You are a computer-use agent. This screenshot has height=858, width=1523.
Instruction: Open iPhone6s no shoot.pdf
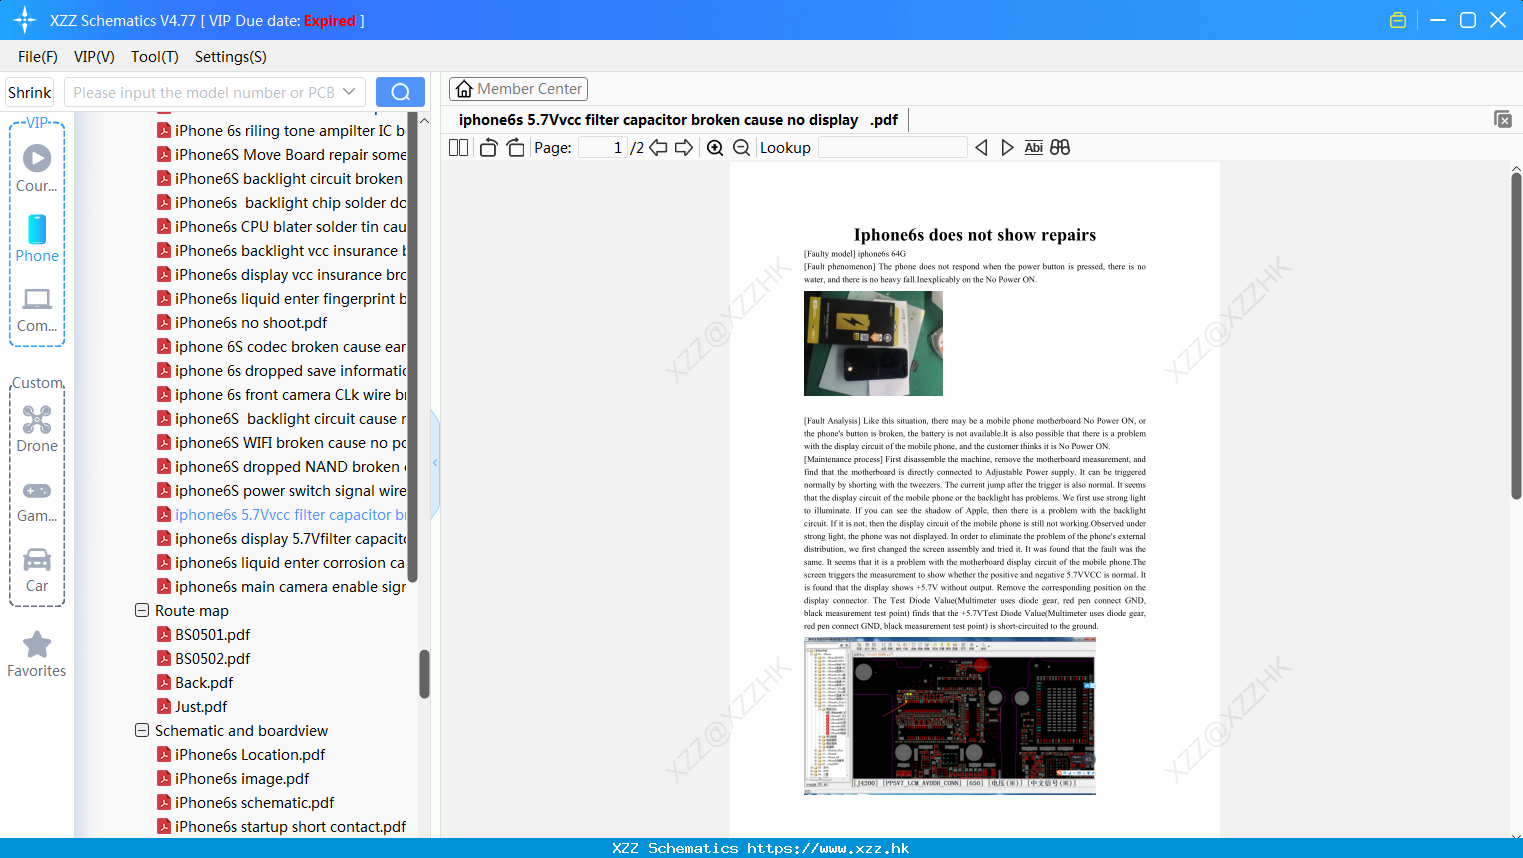click(242, 322)
